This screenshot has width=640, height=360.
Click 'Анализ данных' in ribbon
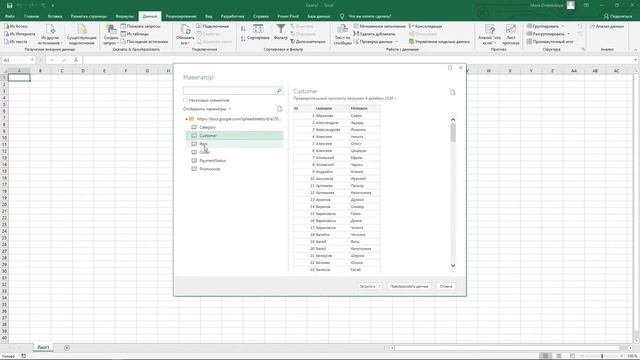click(x=607, y=26)
